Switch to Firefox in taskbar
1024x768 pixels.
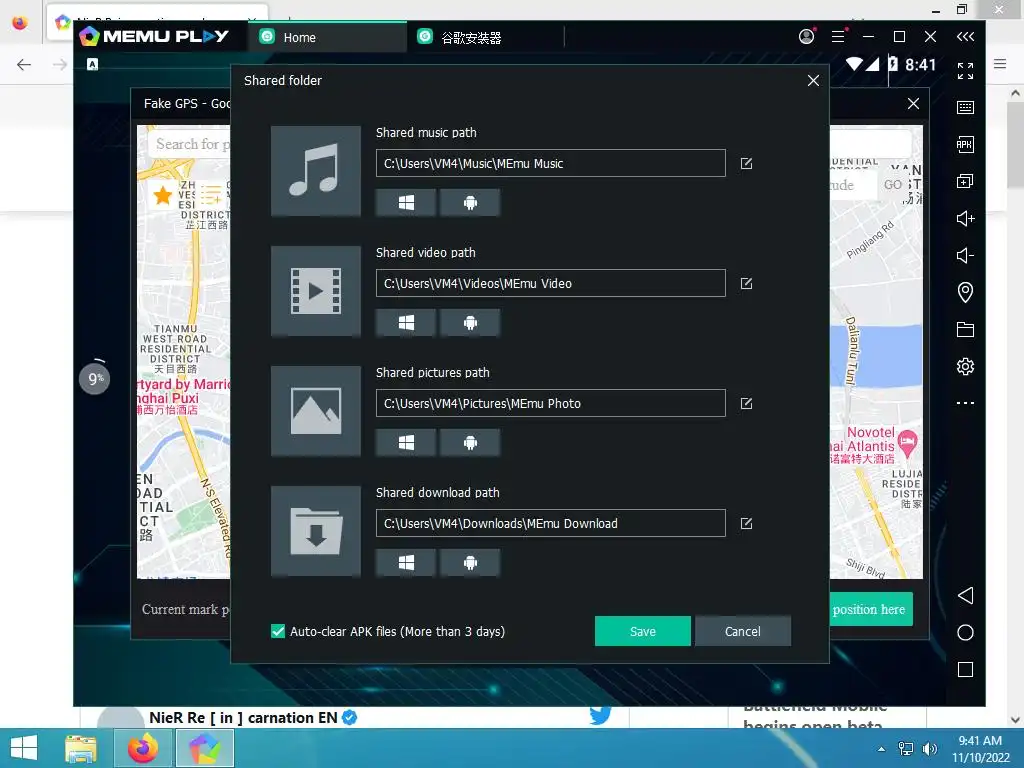(x=143, y=748)
